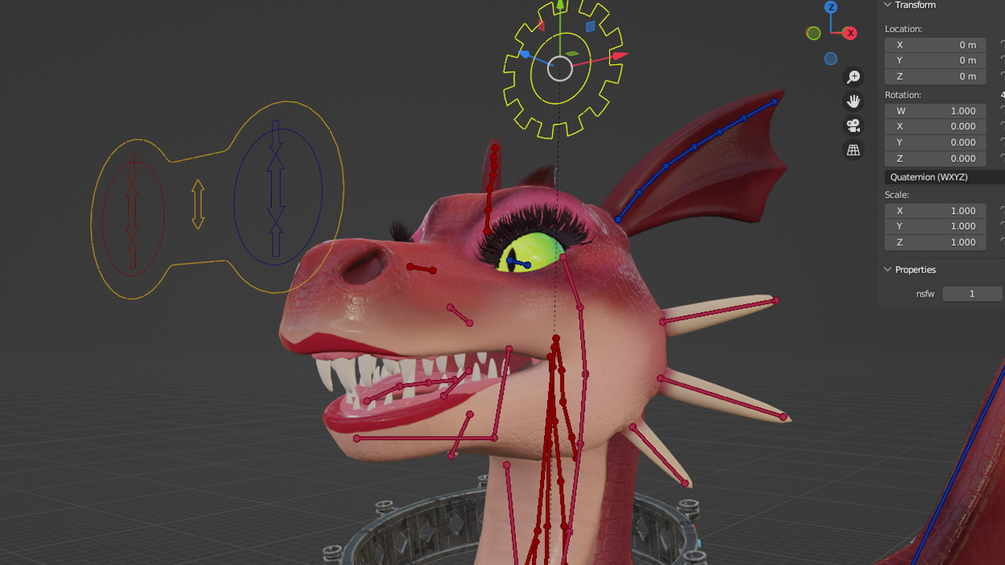Screen dimensions: 1005x565
Task: Click the Location Y field
Action: (x=935, y=60)
